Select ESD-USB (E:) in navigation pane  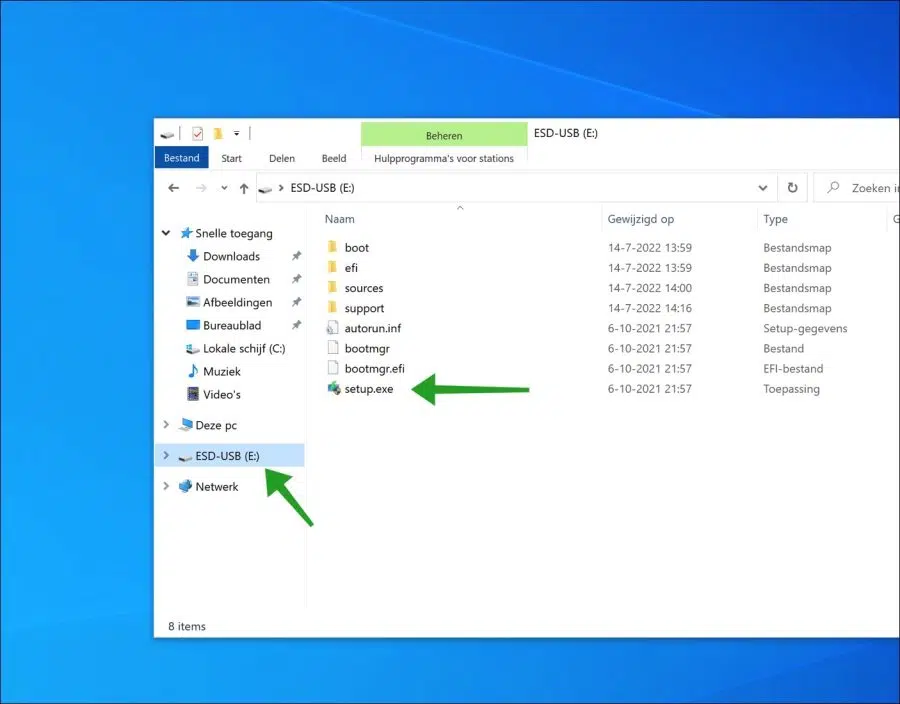tap(227, 456)
